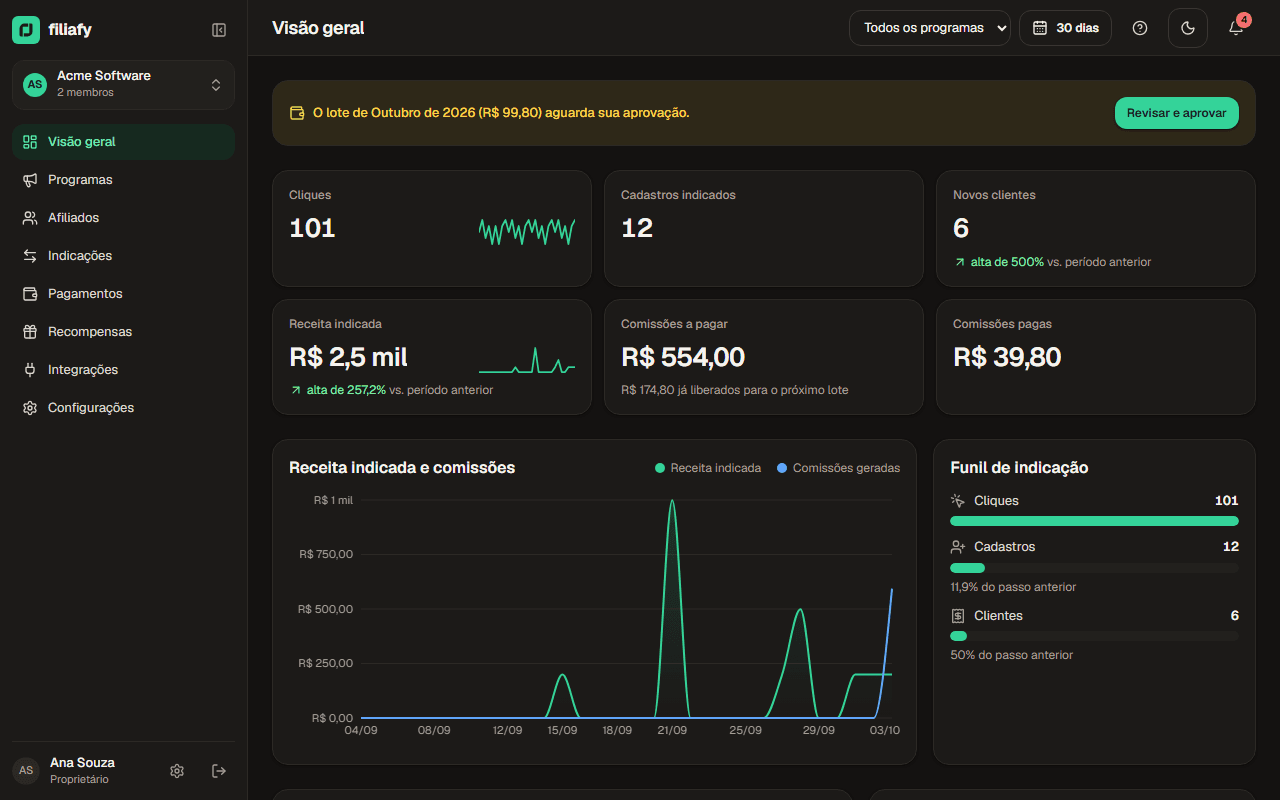Click 'R$ 174,80 já liberados para o próximo lote'
The height and width of the screenshot is (800, 1280).
pos(735,390)
